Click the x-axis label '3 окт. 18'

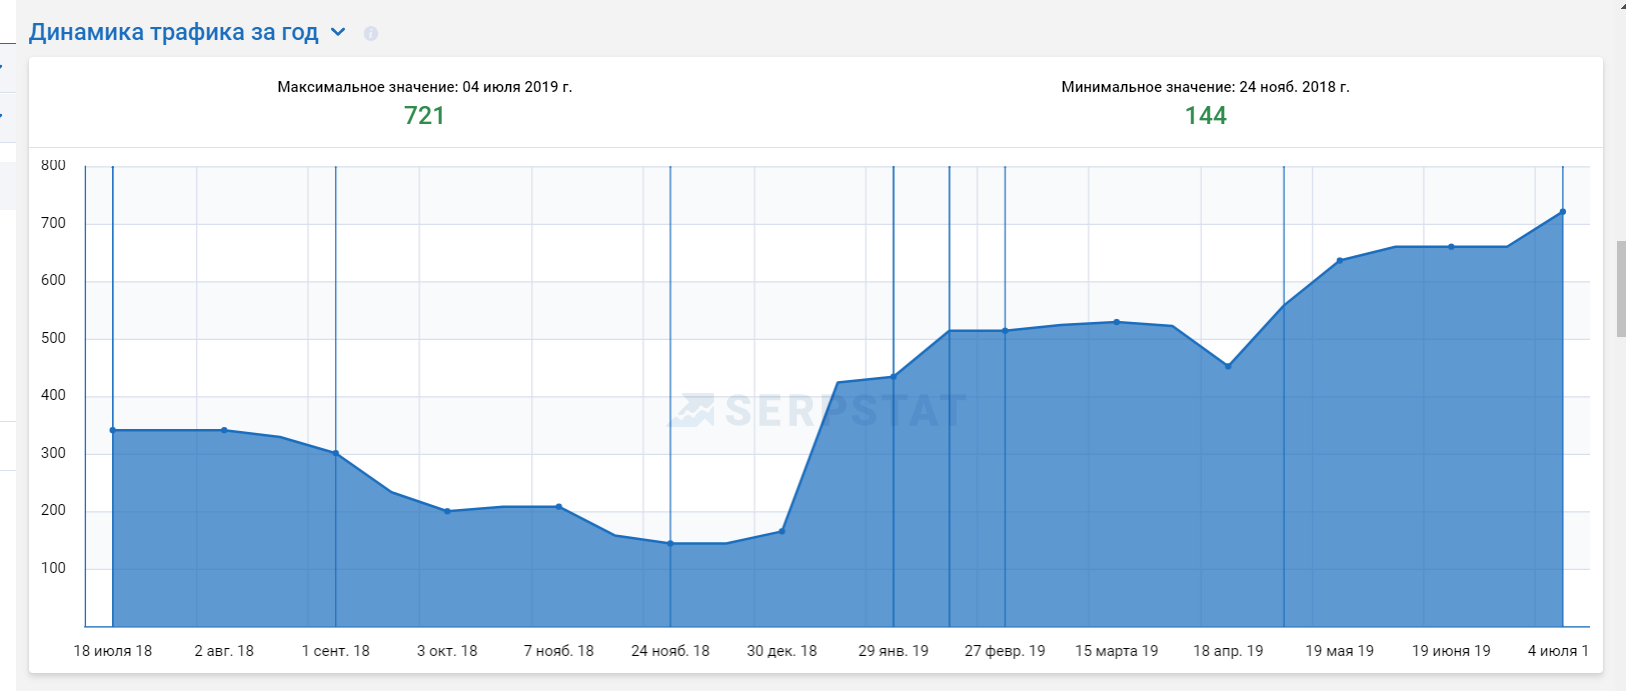tap(447, 651)
